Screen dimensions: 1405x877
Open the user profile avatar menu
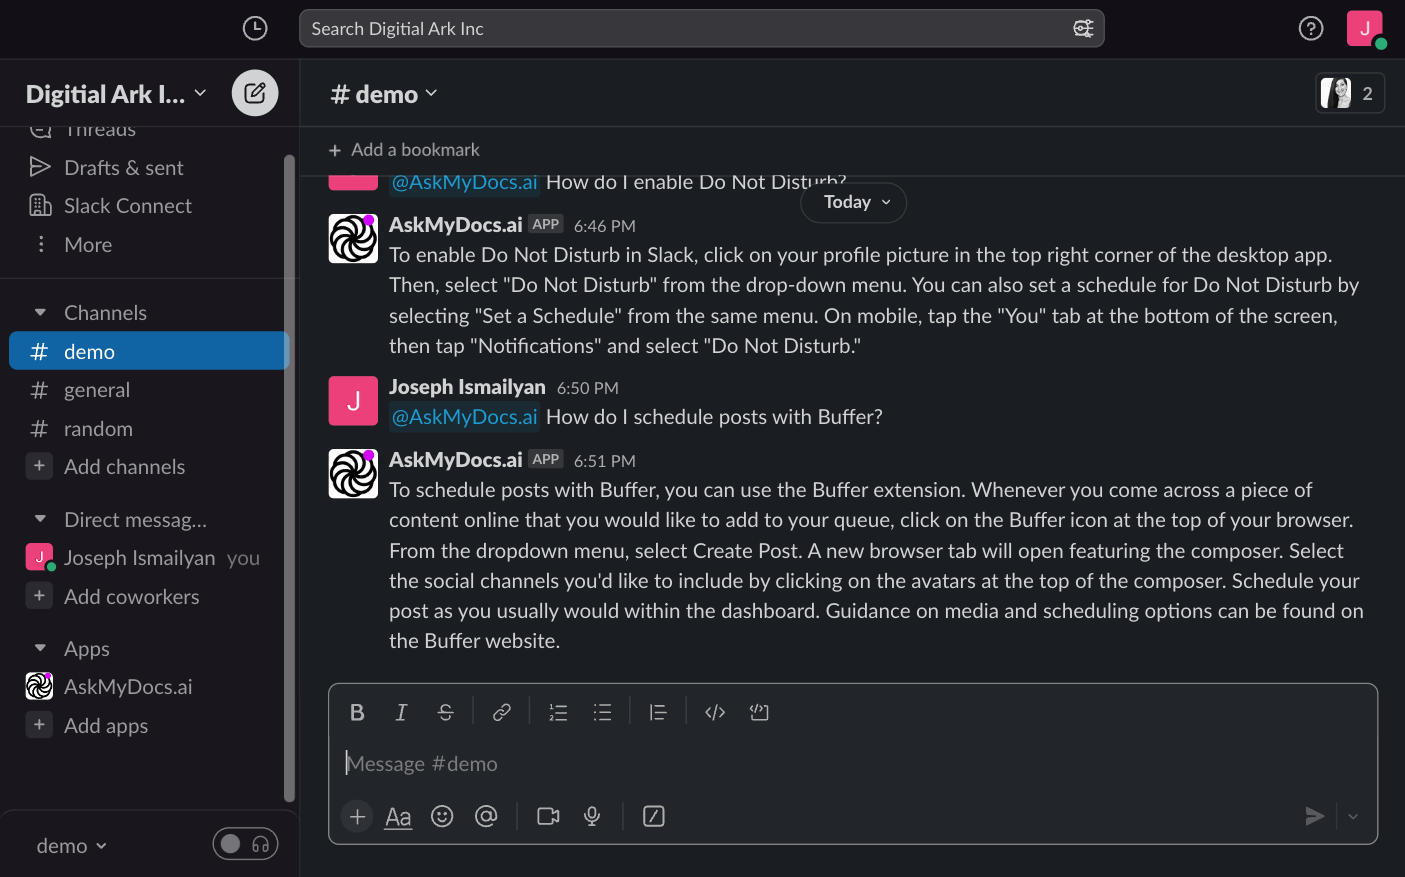(x=1365, y=29)
